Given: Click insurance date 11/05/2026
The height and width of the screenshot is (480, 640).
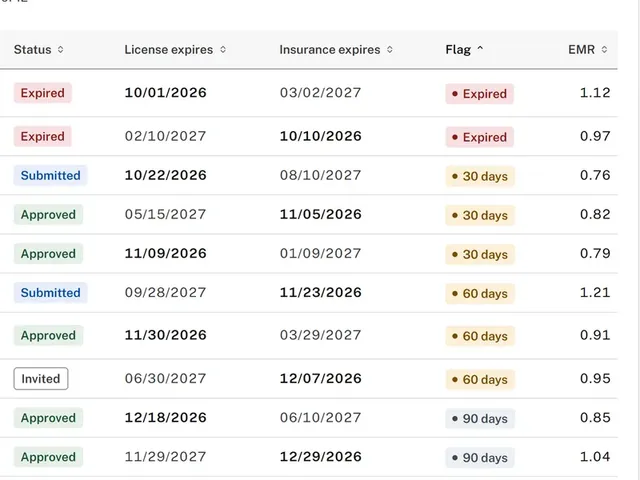Looking at the screenshot, I should tap(320, 214).
